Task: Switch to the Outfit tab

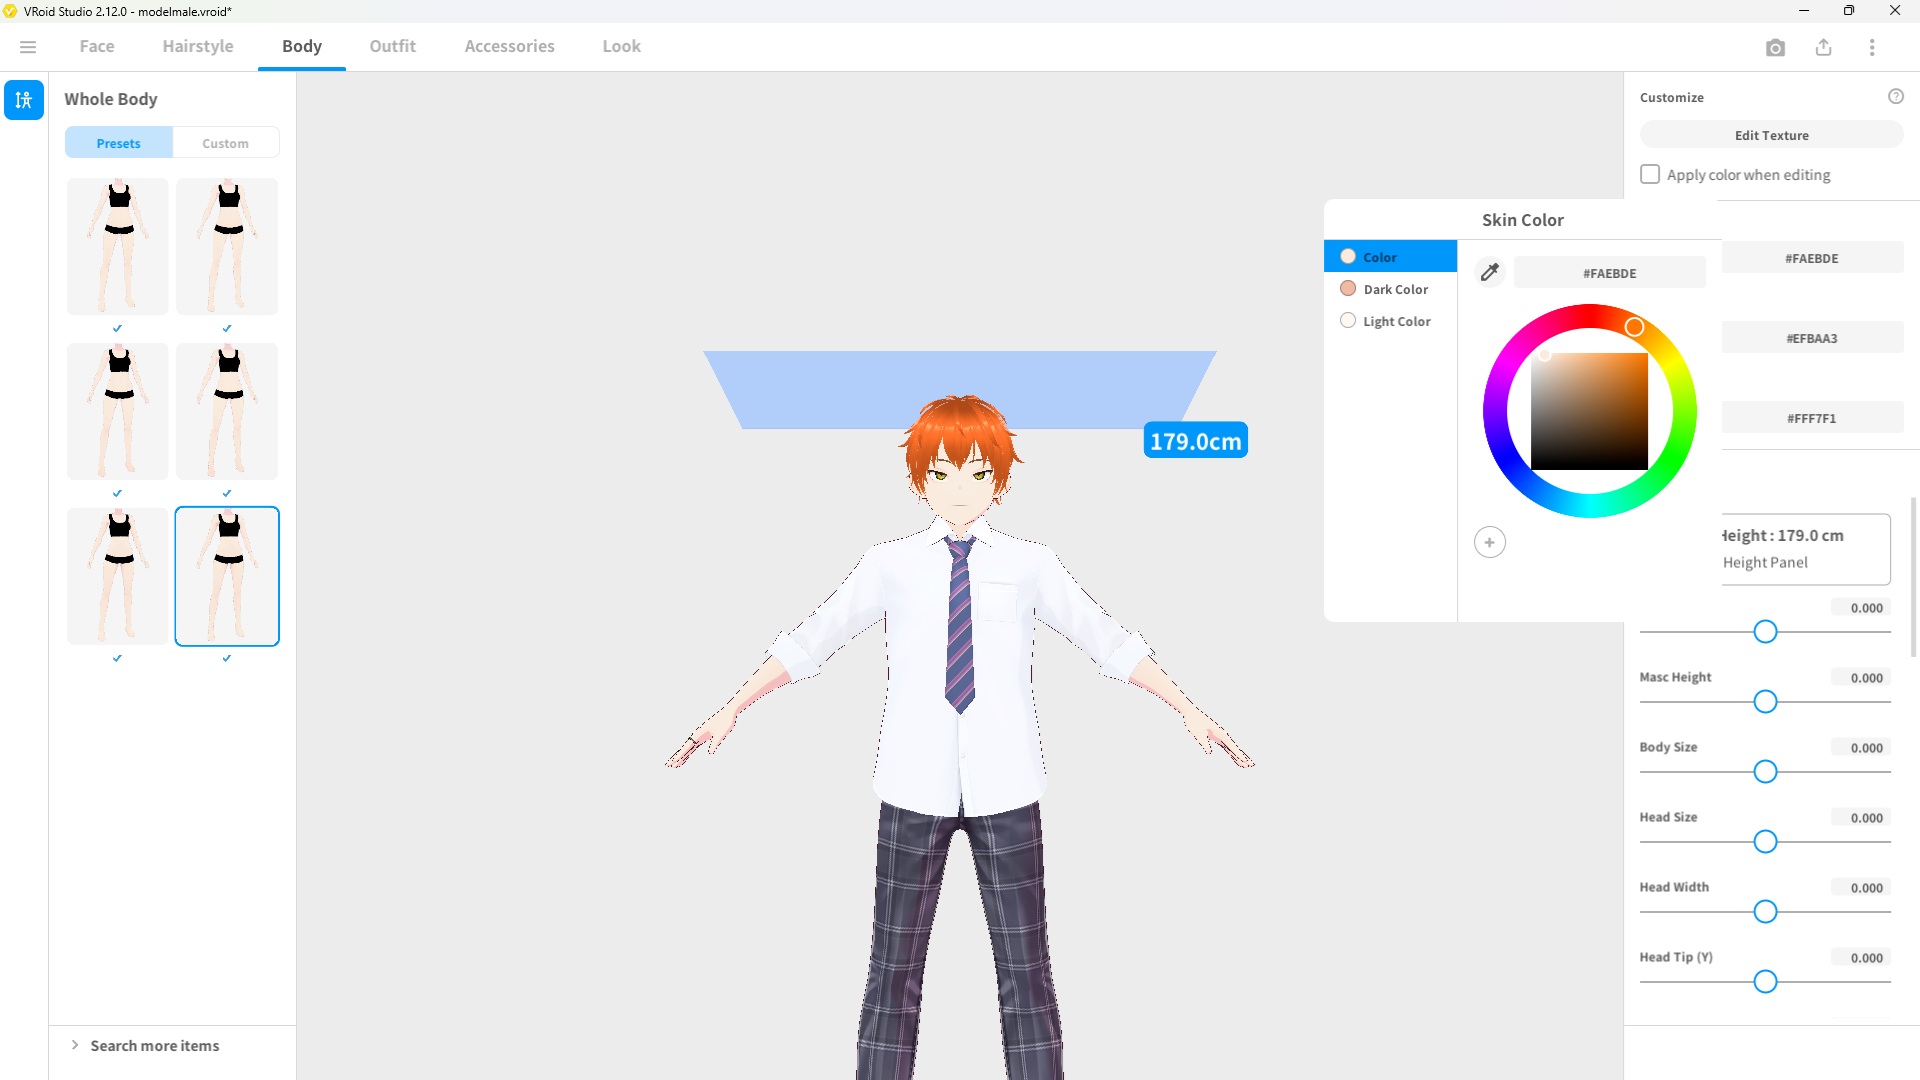Action: [x=392, y=46]
